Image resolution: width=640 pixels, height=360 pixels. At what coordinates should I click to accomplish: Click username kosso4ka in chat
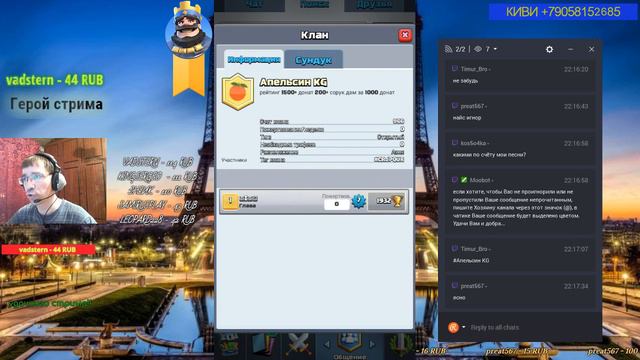tap(473, 143)
